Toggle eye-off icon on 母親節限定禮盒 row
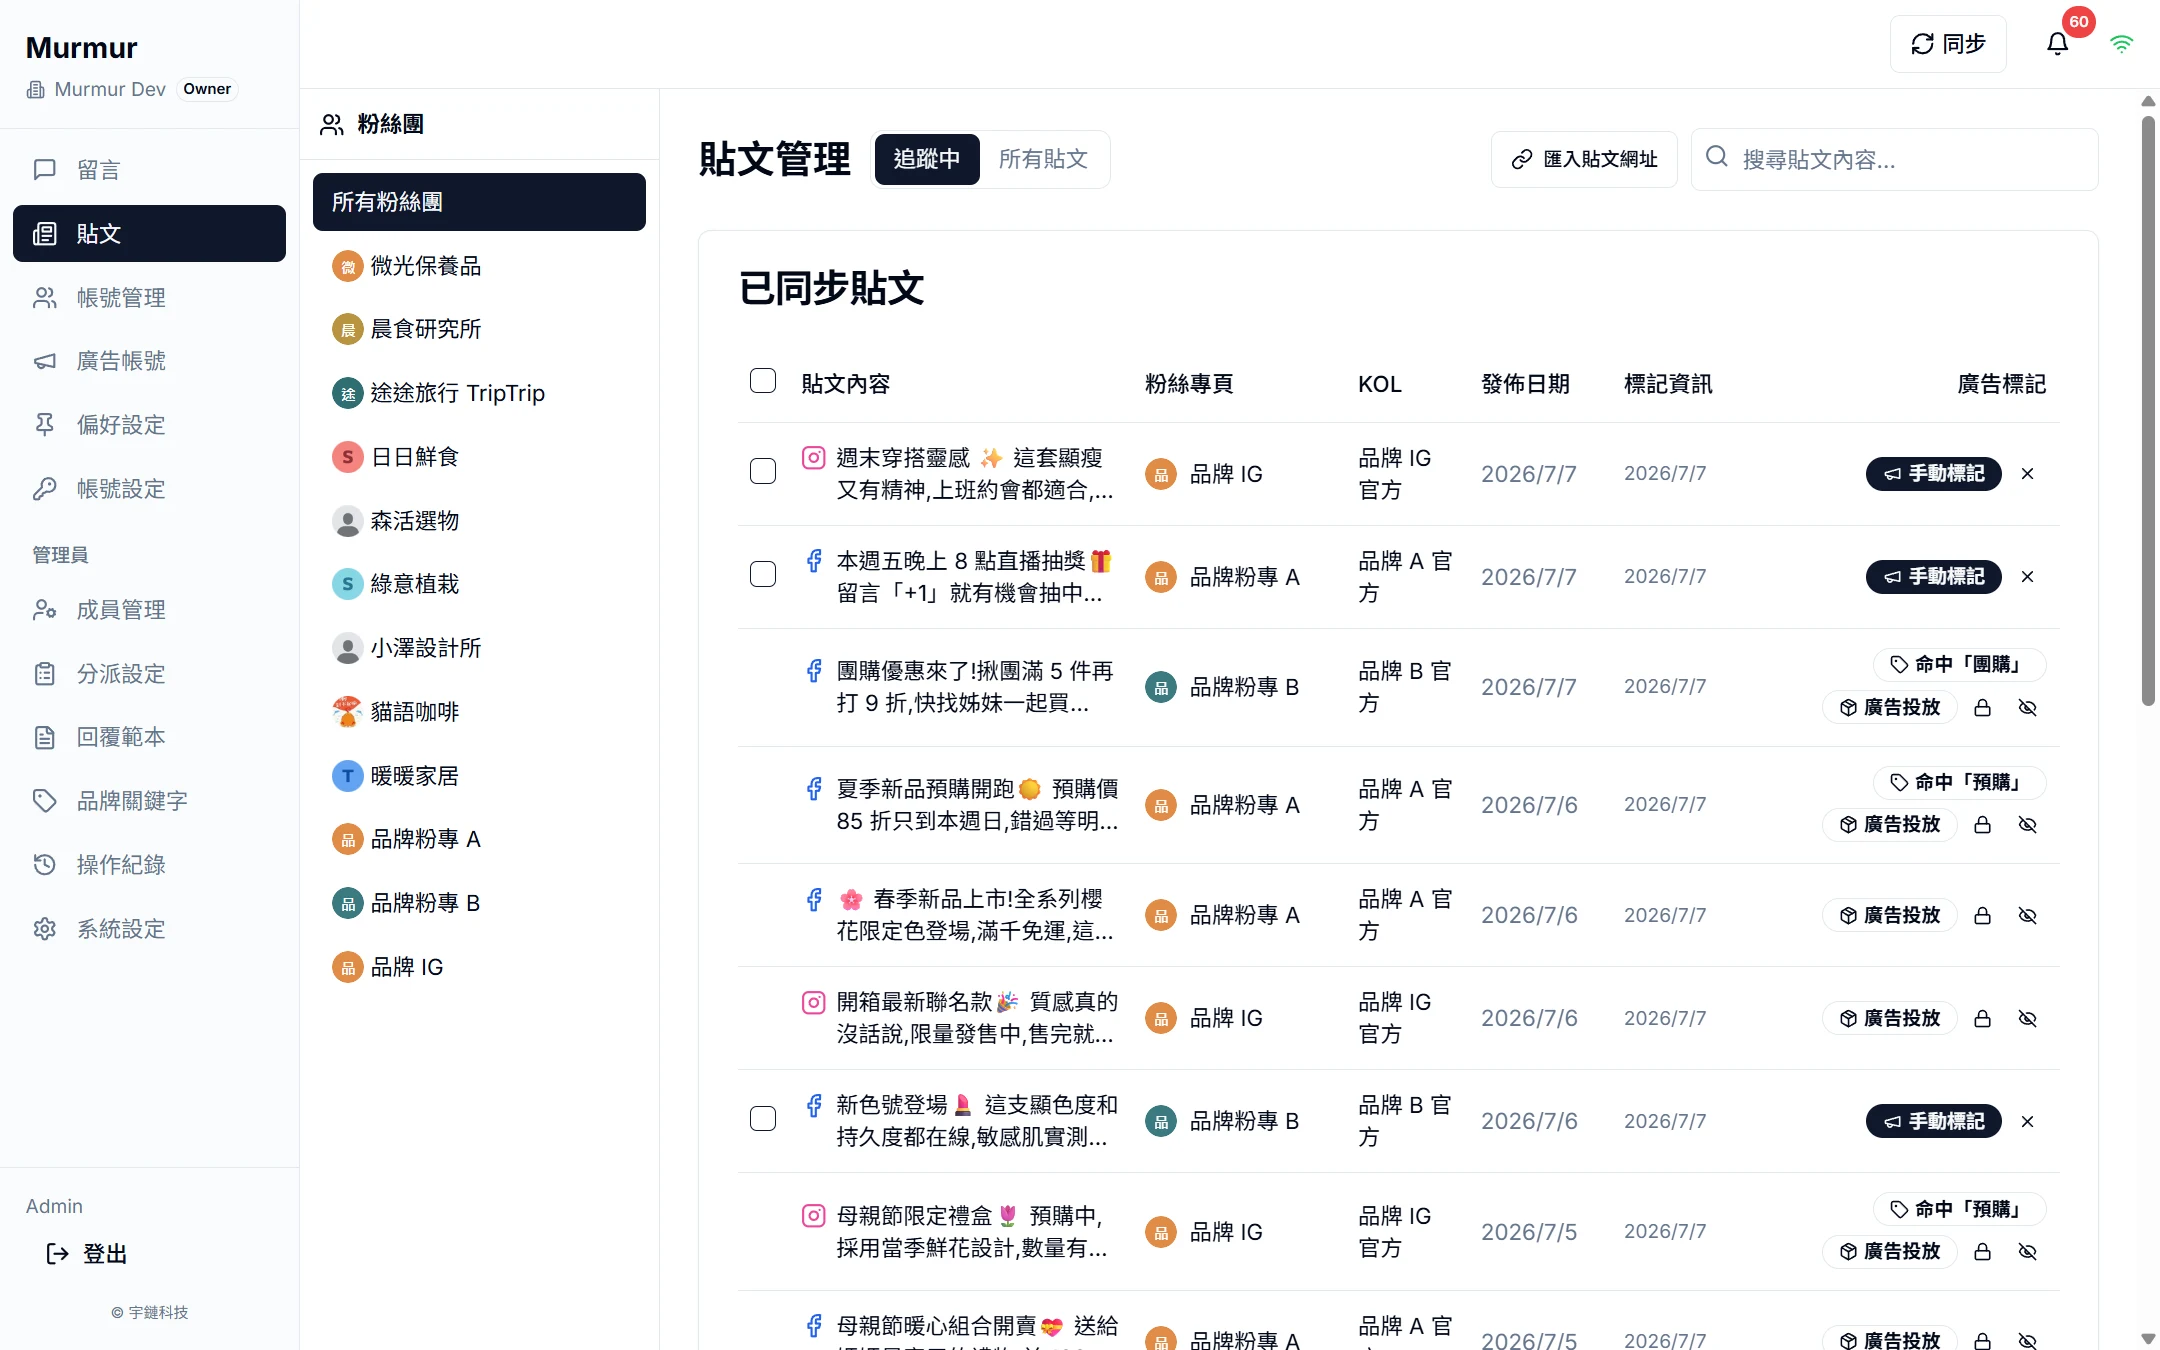2160x1350 pixels. [x=2027, y=1252]
